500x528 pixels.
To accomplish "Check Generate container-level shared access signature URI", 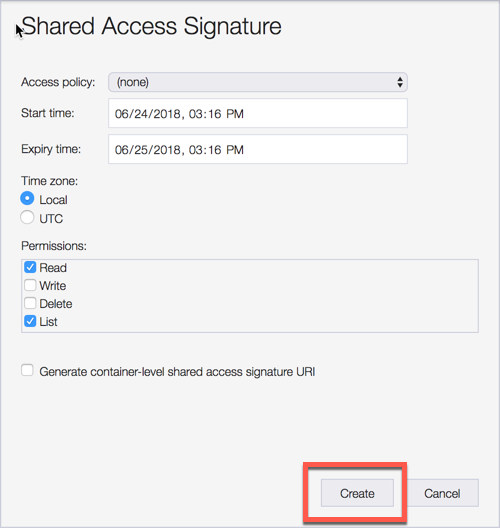I will pyautogui.click(x=27, y=370).
